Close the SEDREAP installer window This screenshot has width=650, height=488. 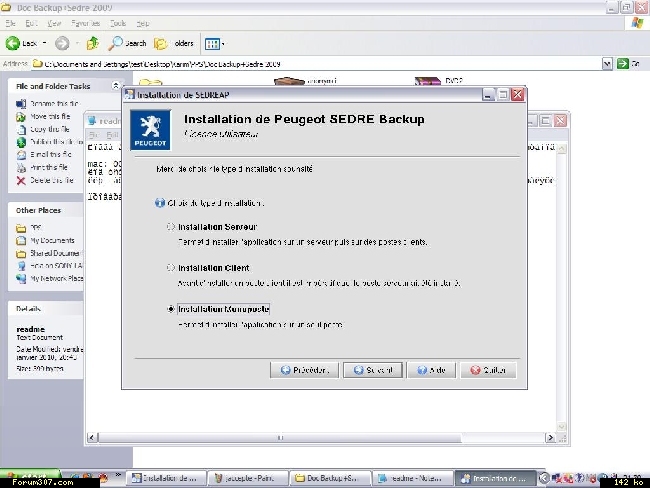coord(517,95)
